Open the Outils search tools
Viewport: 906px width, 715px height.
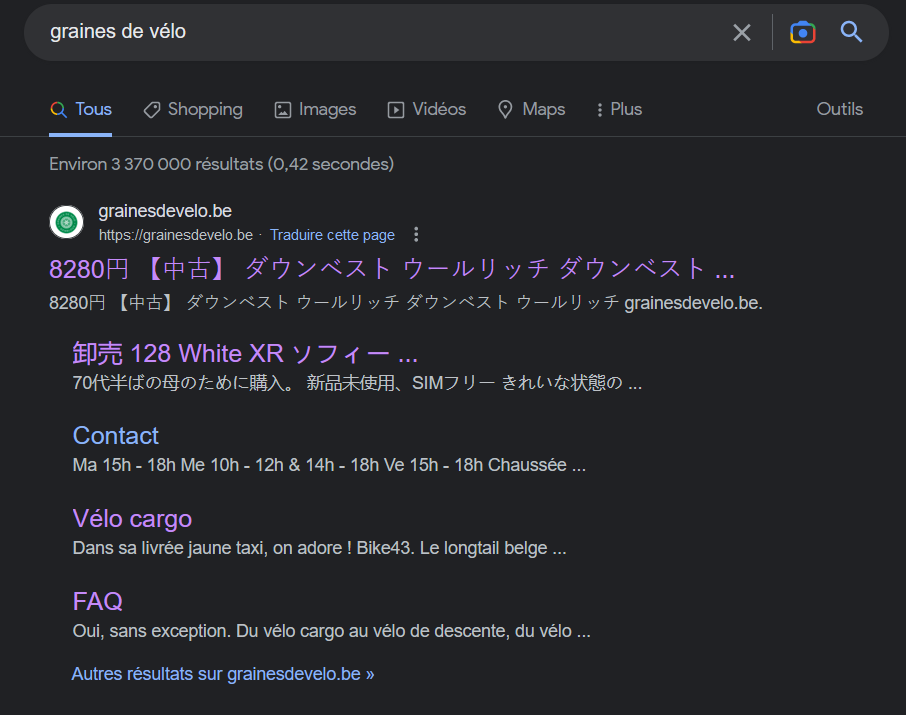[x=839, y=110]
